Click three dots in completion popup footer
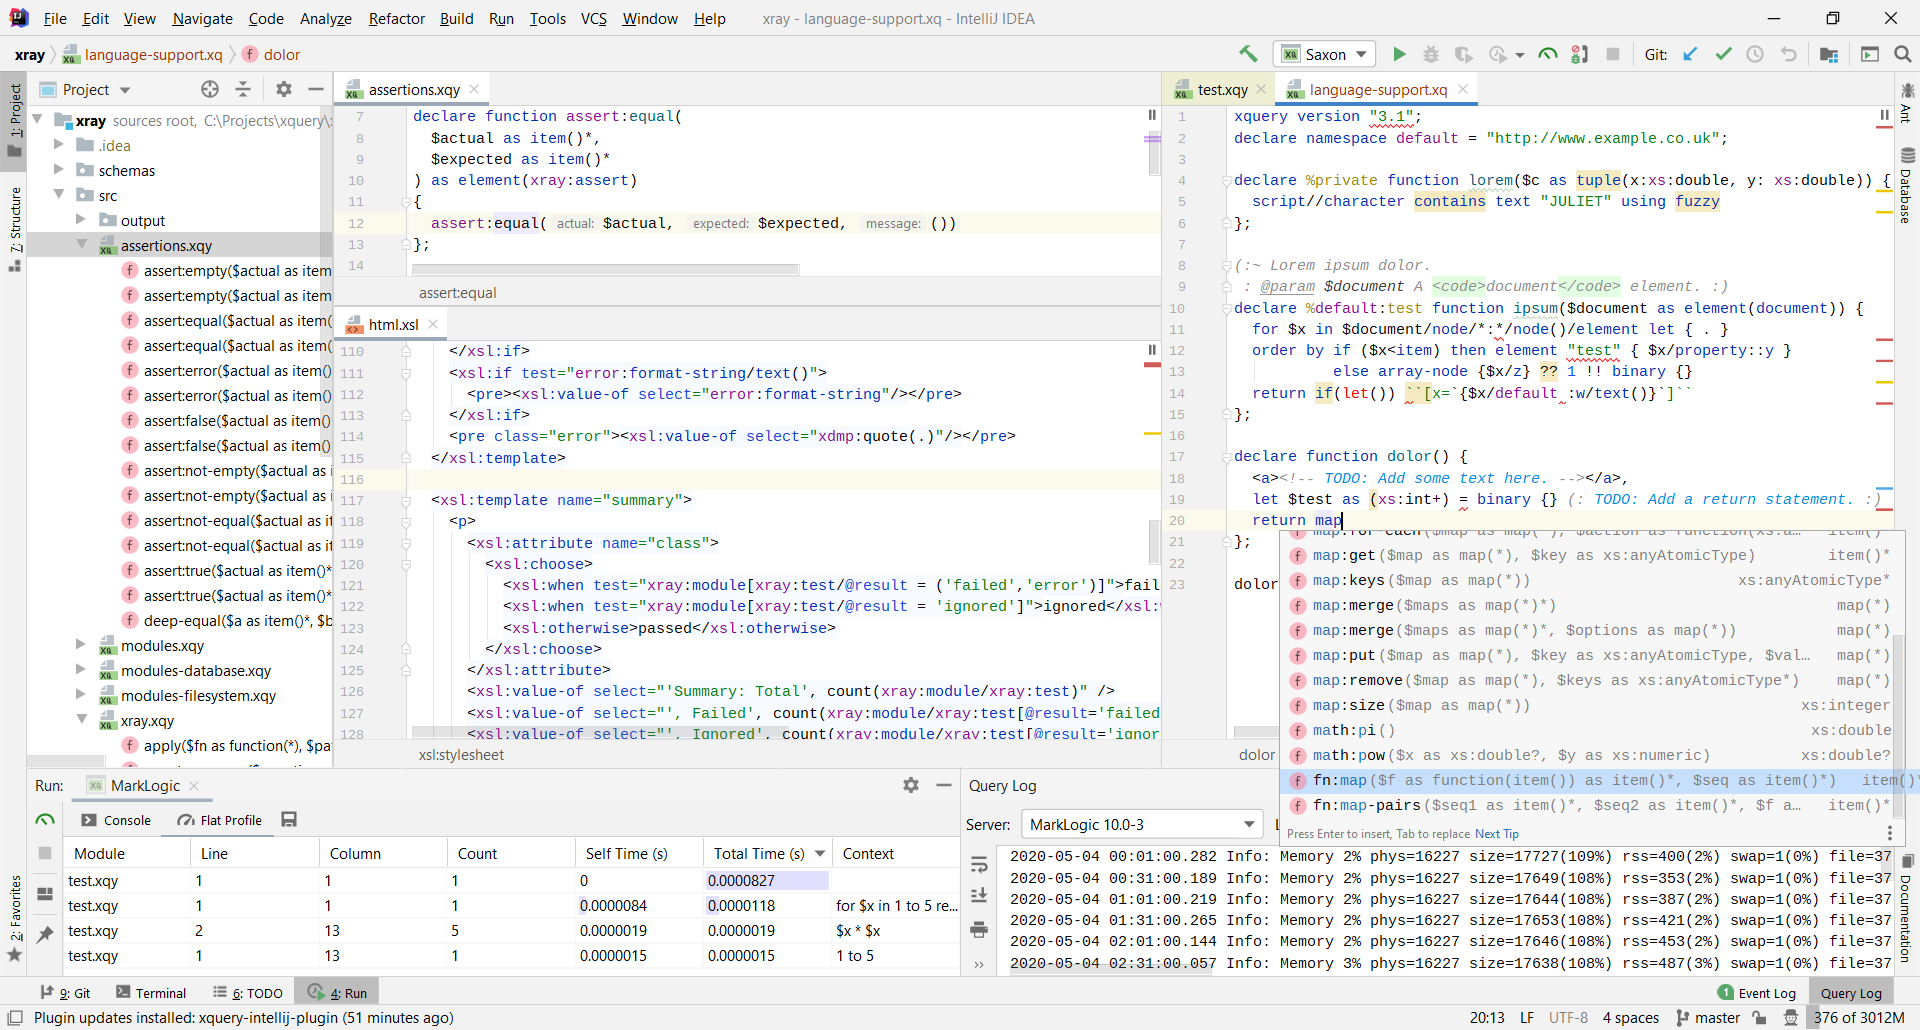The height and width of the screenshot is (1030, 1920). click(x=1890, y=833)
